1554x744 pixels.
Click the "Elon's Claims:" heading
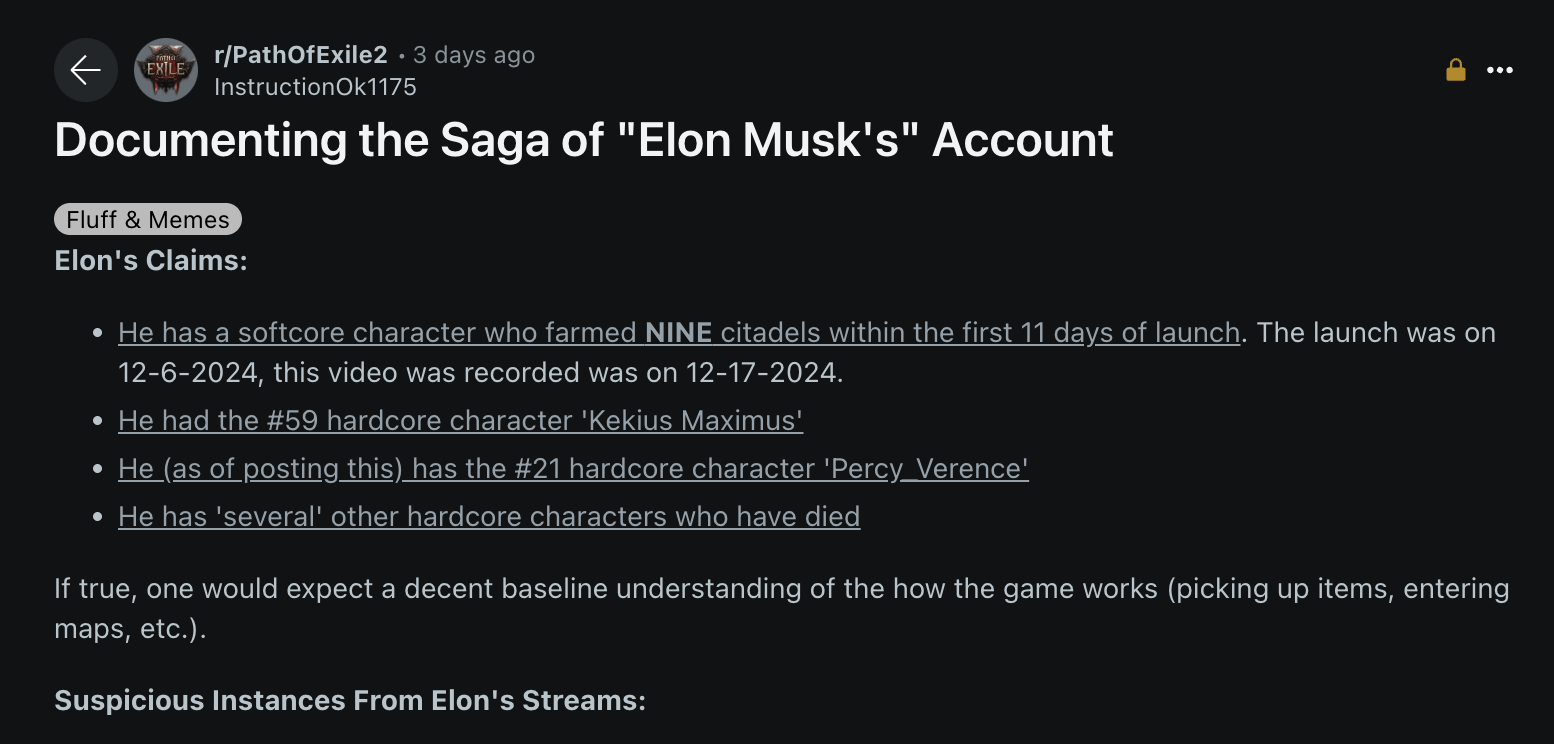tap(151, 260)
